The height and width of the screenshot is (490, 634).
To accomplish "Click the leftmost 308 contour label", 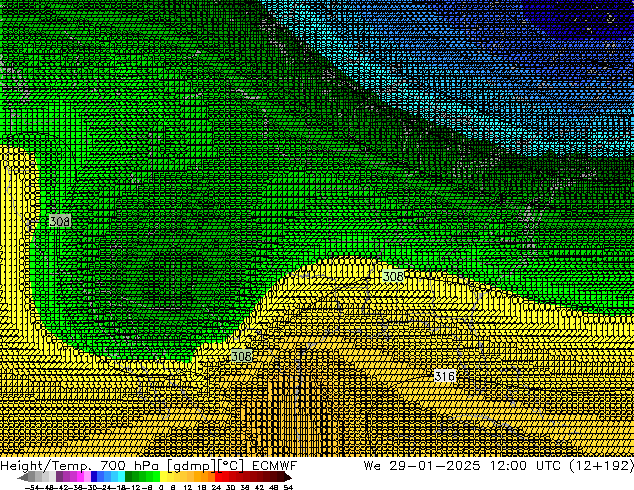I will click(x=59, y=221).
